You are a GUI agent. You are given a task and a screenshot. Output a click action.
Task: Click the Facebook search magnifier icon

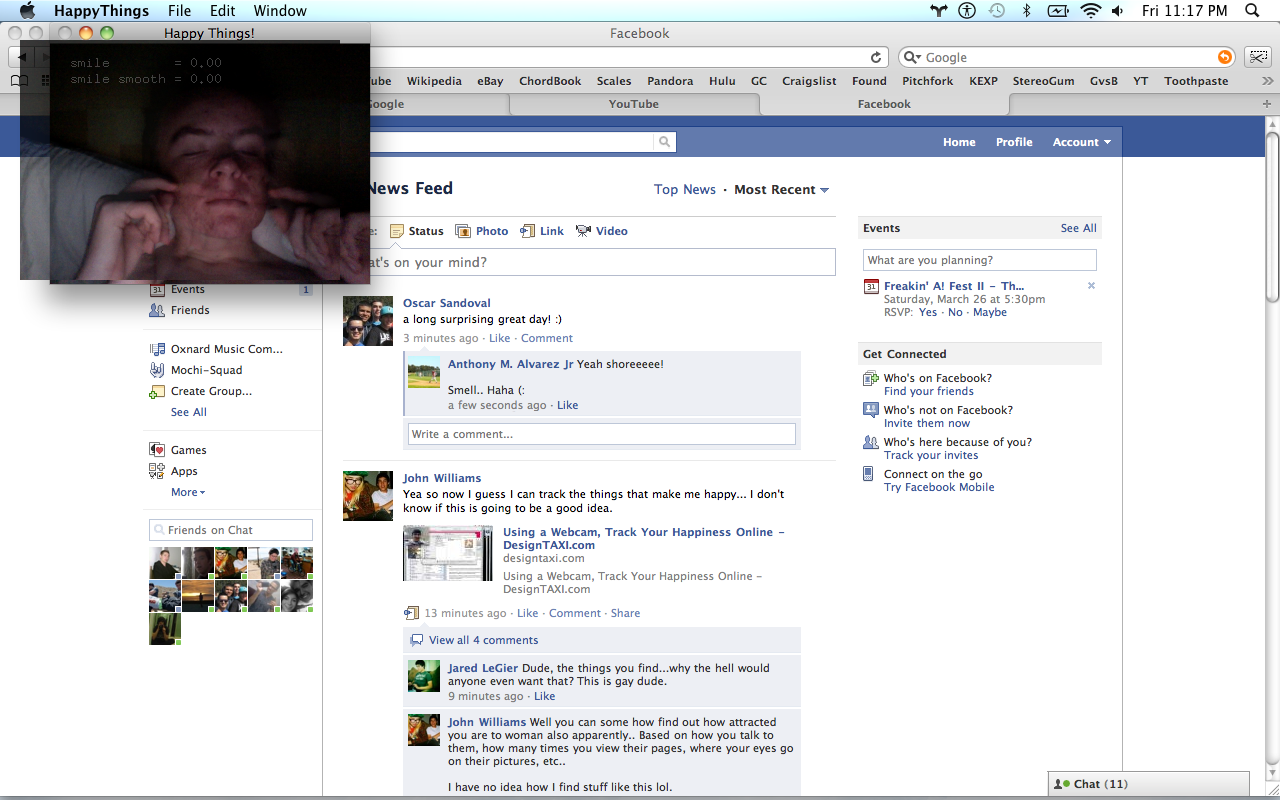pyautogui.click(x=664, y=142)
